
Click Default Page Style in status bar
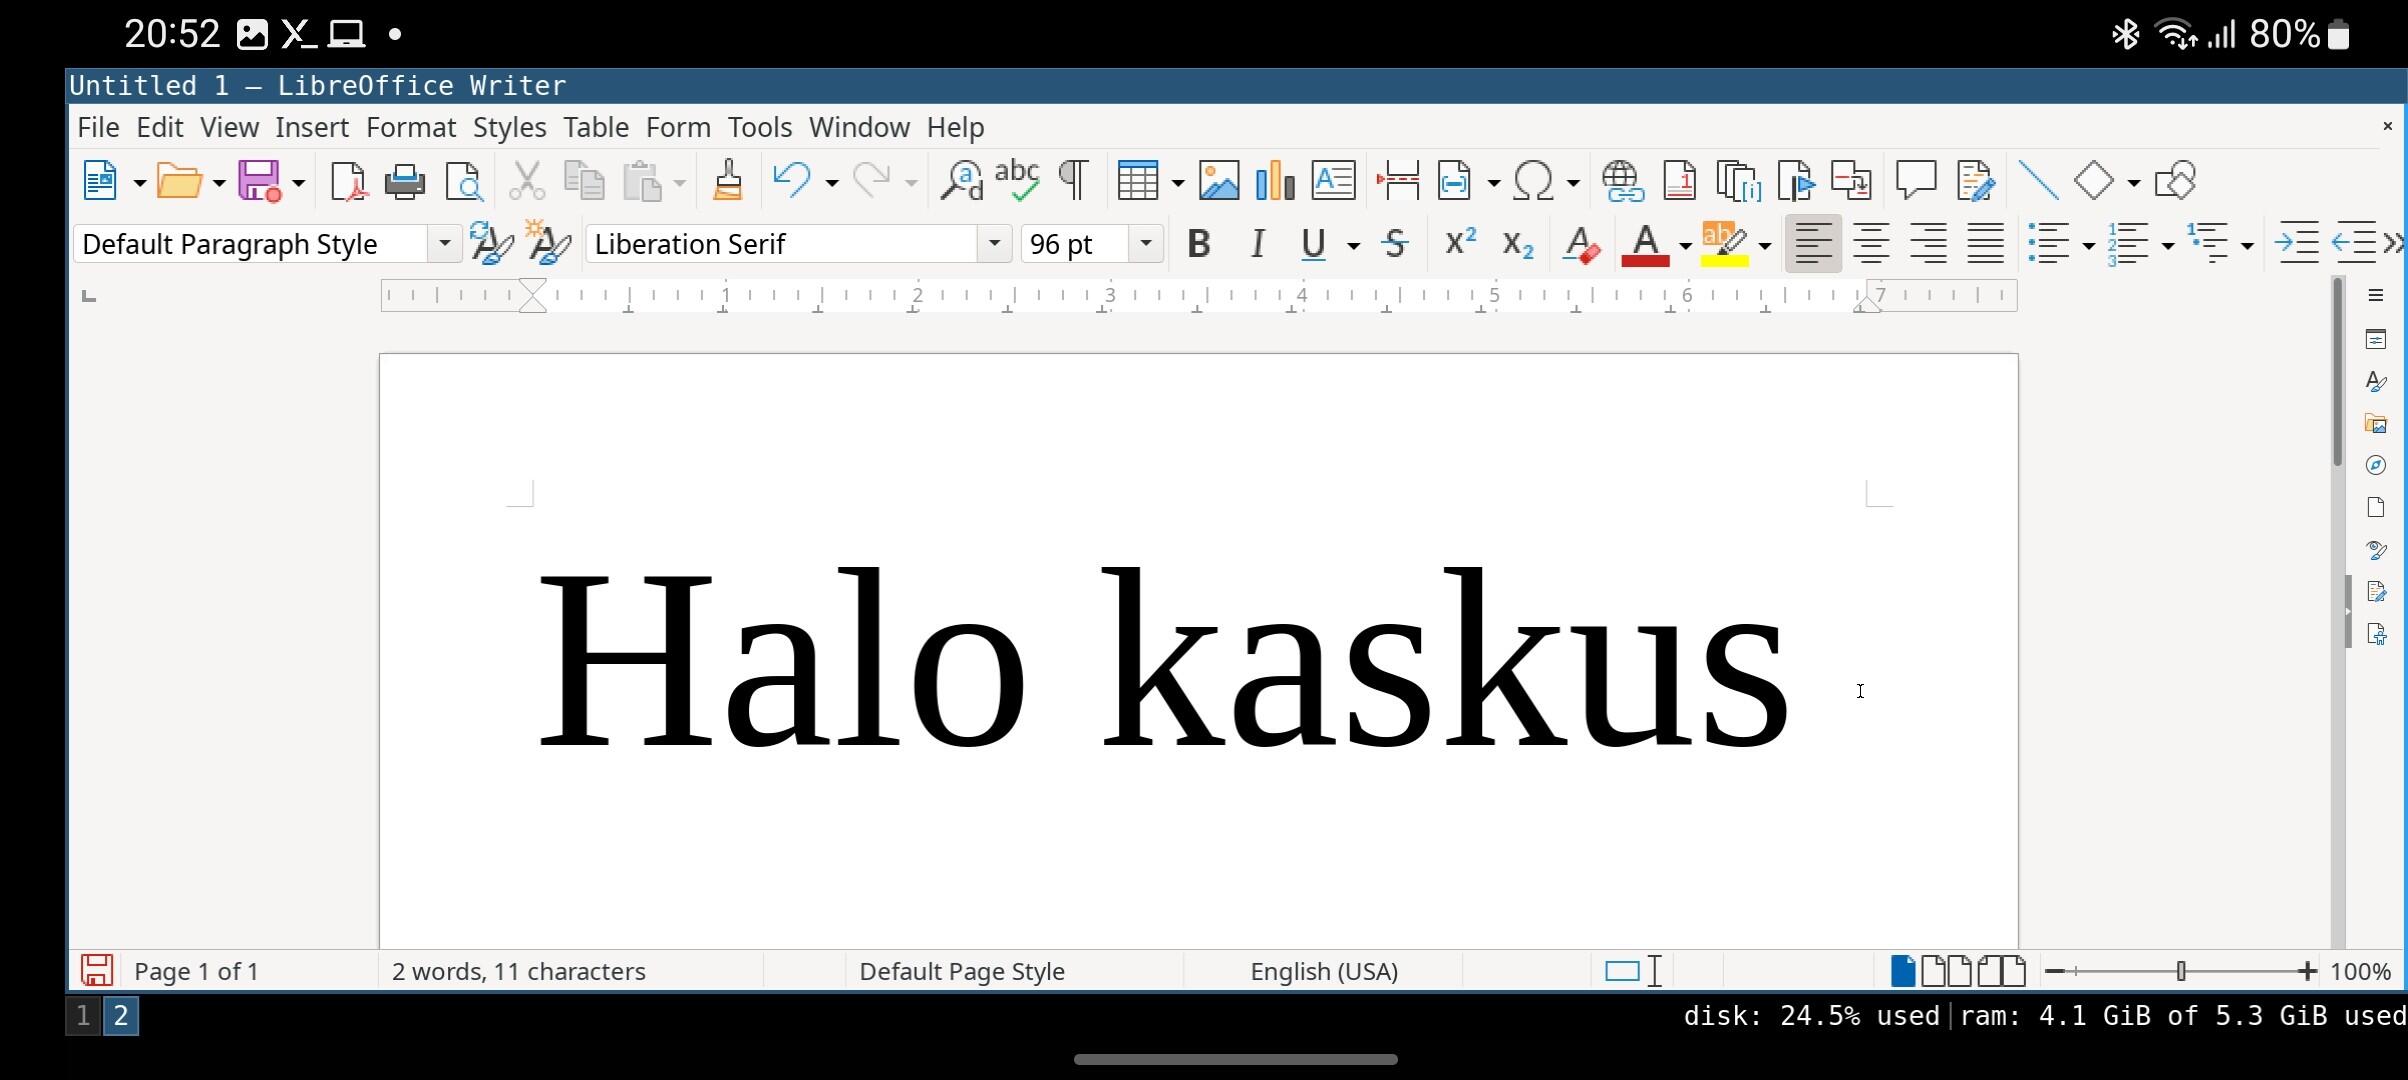pyautogui.click(x=962, y=971)
